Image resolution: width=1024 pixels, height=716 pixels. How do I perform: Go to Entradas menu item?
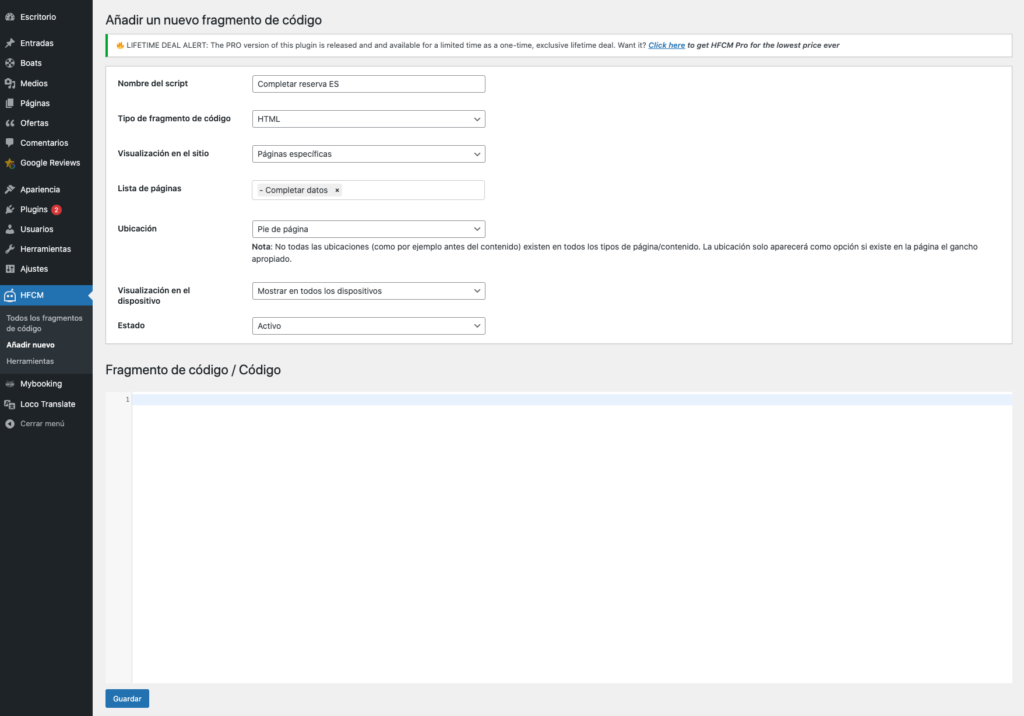(37, 43)
